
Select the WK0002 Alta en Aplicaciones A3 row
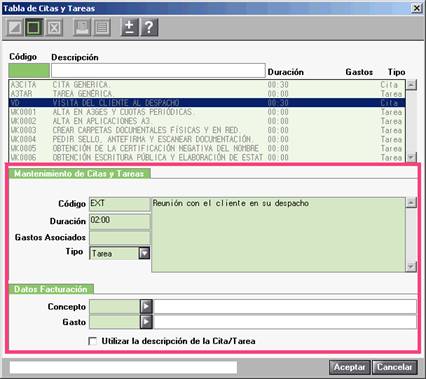[x=207, y=121]
